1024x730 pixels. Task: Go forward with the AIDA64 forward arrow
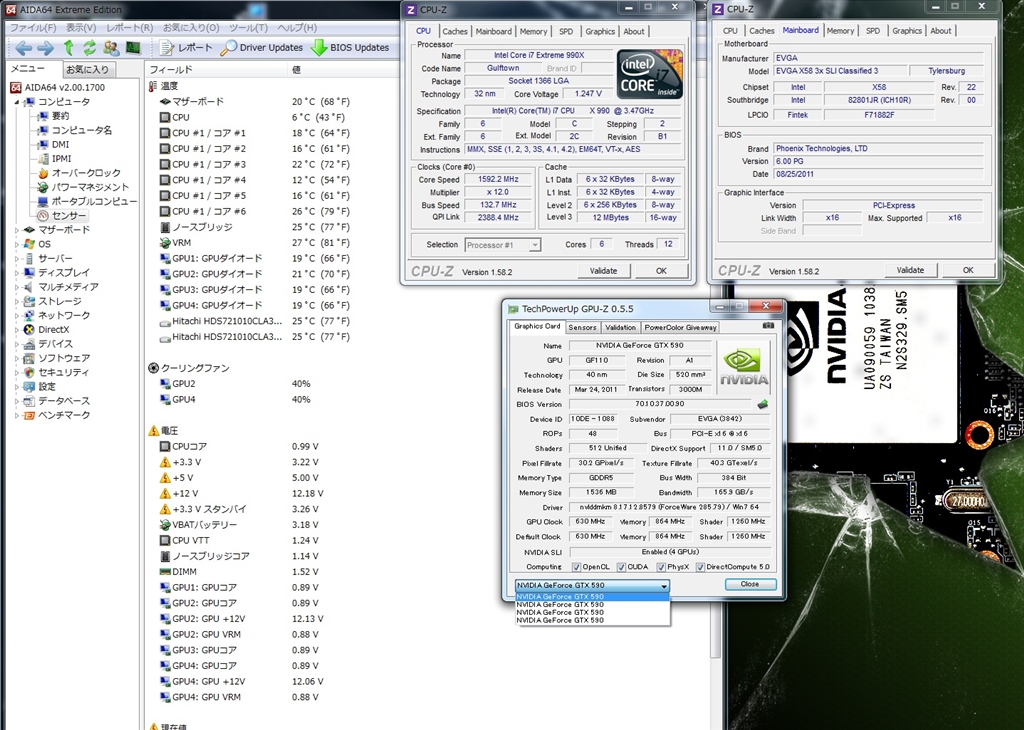point(45,48)
